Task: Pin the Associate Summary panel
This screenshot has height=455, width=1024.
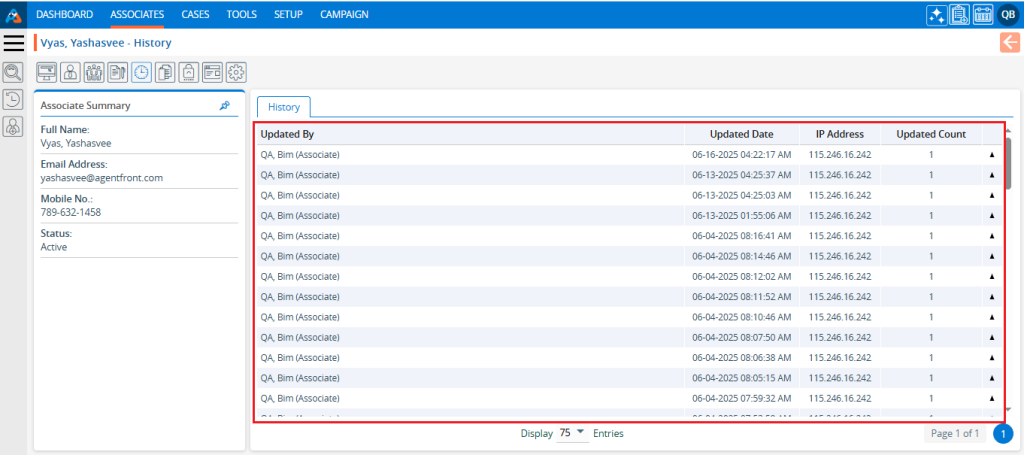Action: [x=225, y=105]
